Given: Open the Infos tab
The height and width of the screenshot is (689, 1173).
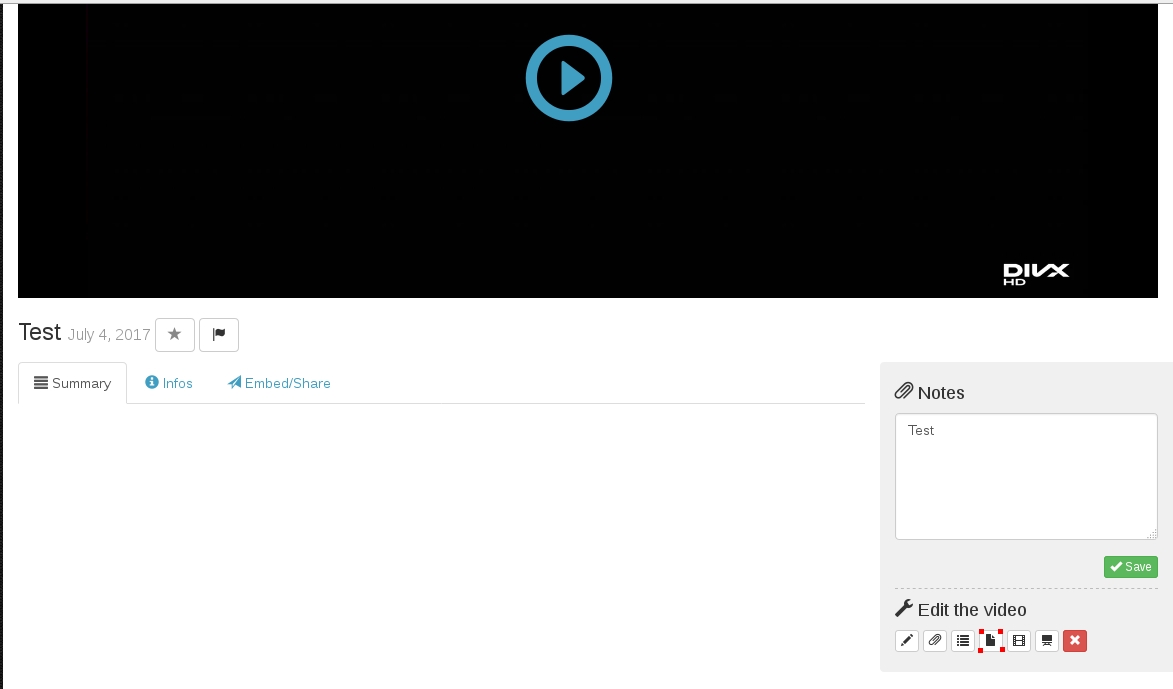Looking at the screenshot, I should [169, 383].
